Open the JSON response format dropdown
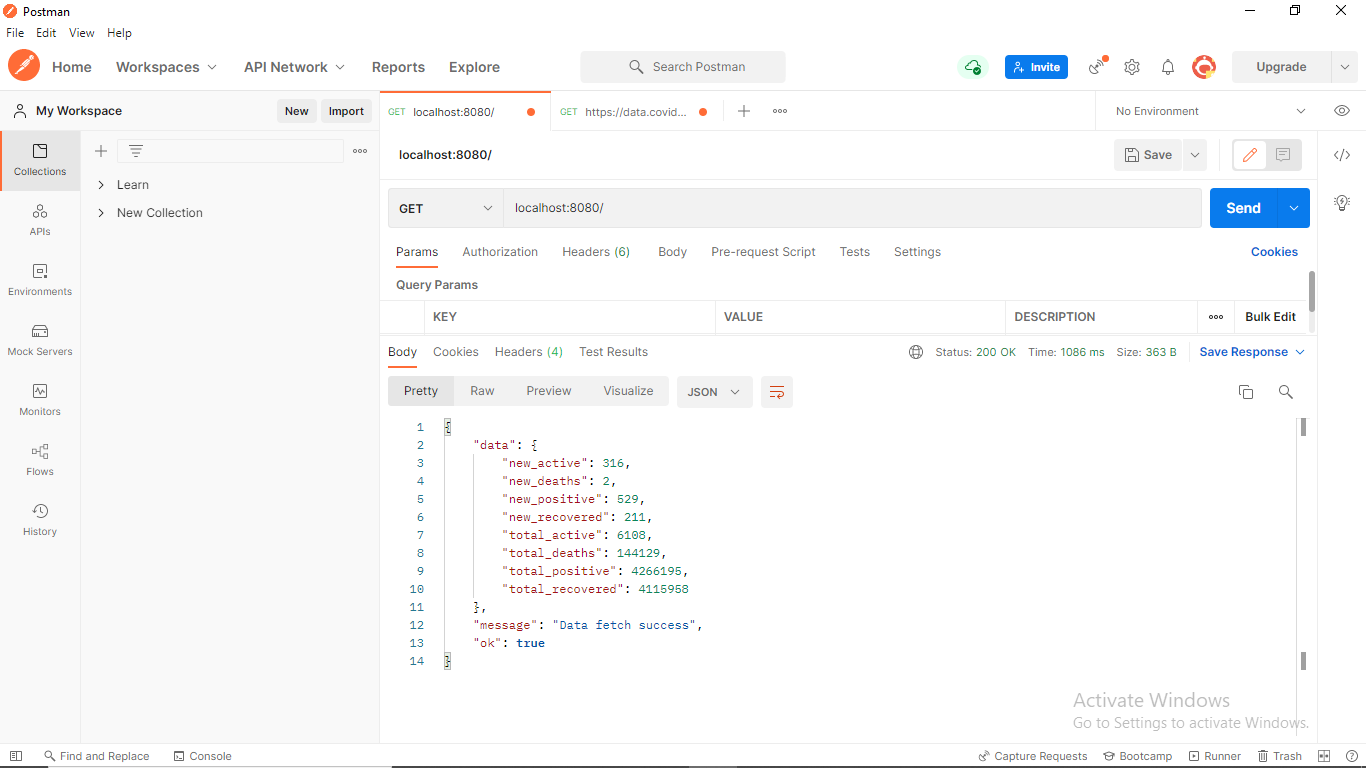This screenshot has width=1366, height=768. (x=714, y=392)
